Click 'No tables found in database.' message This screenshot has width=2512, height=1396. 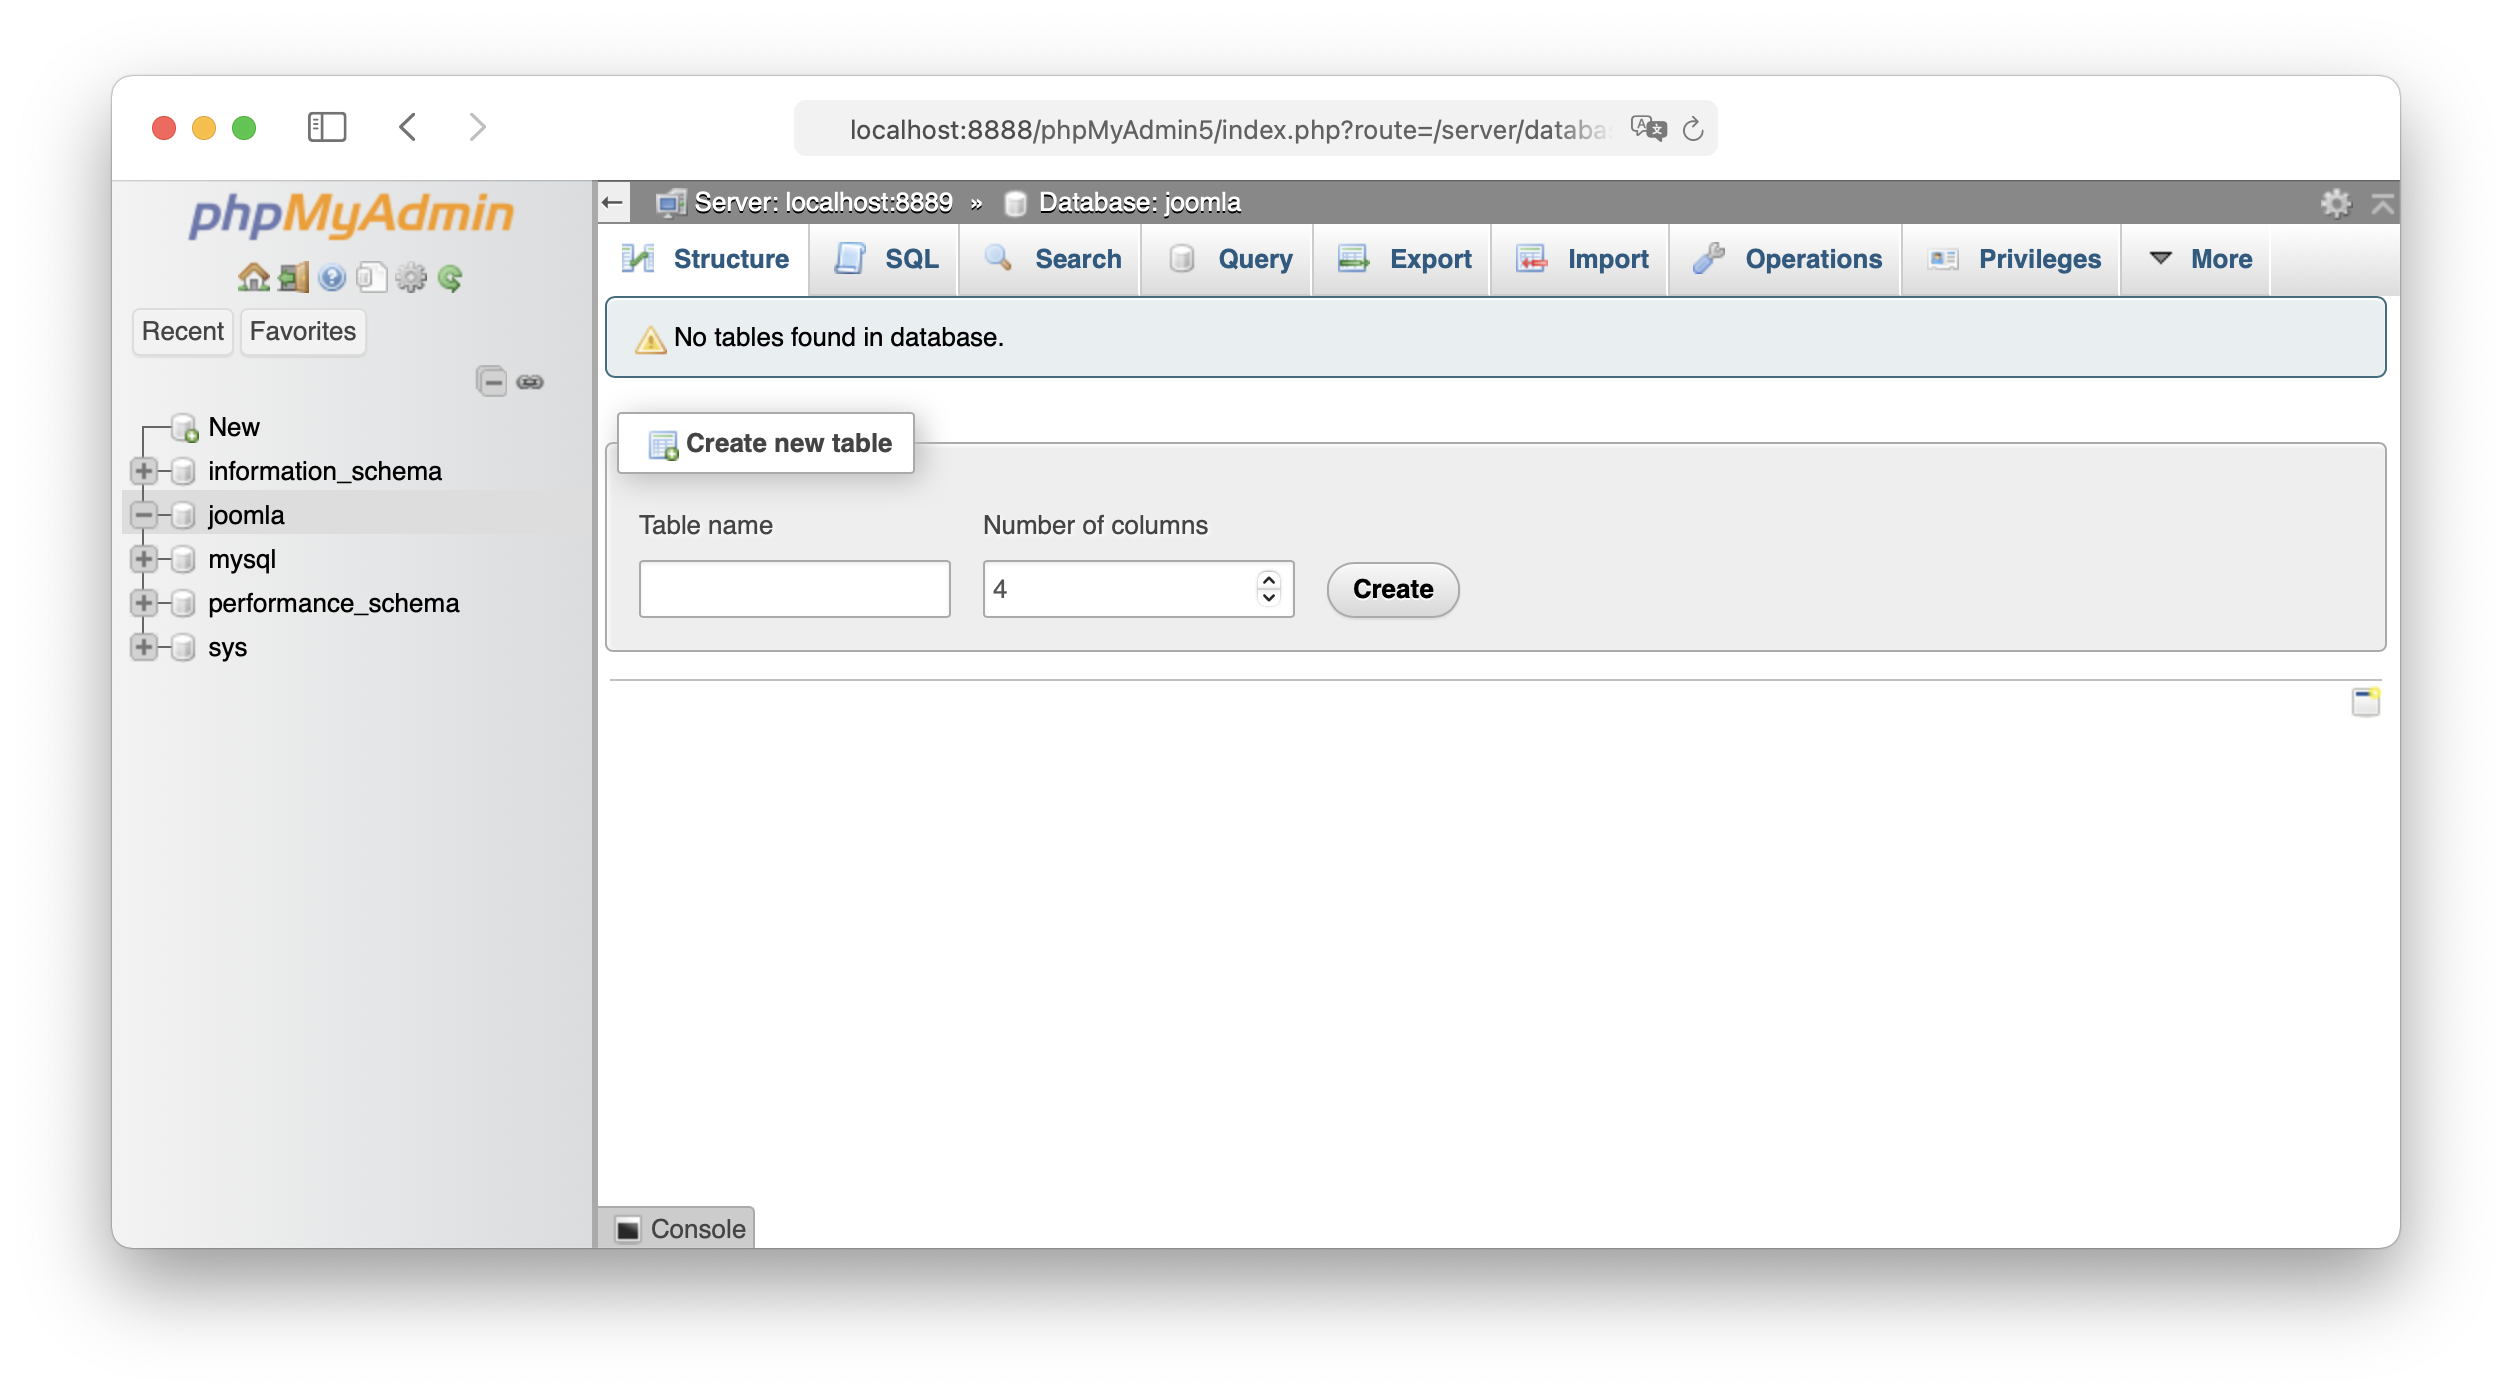coord(838,337)
